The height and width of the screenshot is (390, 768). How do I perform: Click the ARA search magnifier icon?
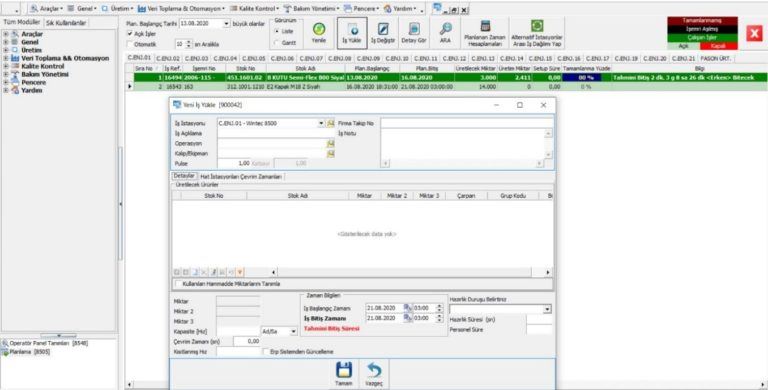[x=445, y=29]
